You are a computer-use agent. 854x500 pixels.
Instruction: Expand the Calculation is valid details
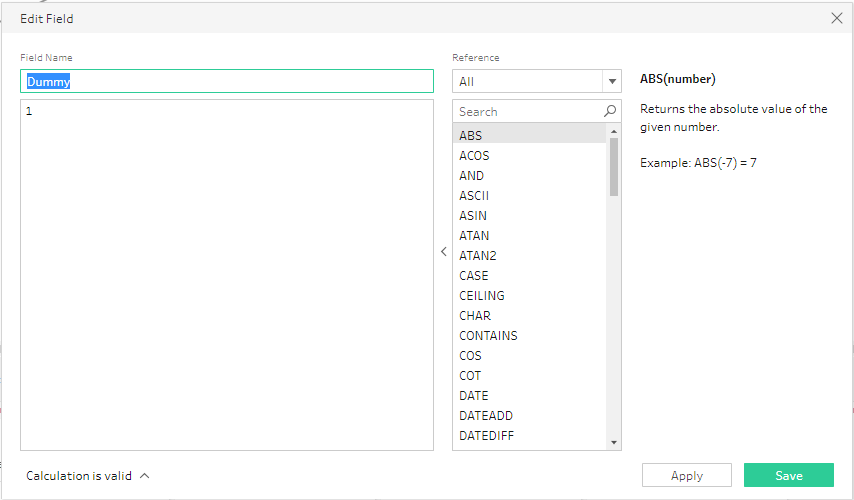click(145, 476)
